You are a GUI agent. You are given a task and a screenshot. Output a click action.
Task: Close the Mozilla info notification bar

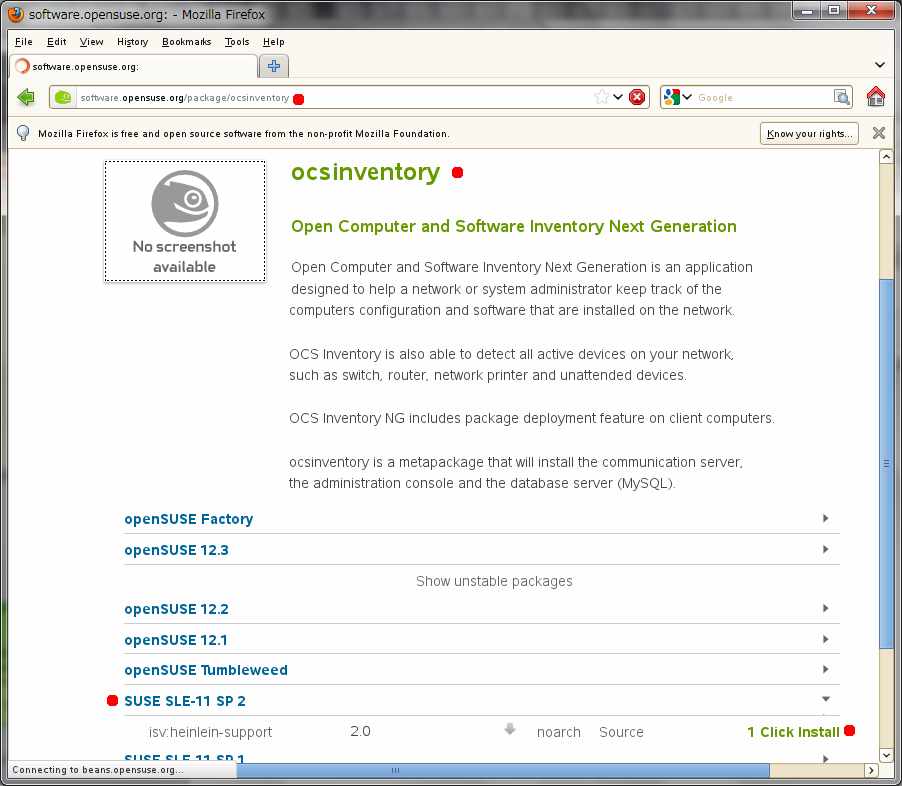878,133
